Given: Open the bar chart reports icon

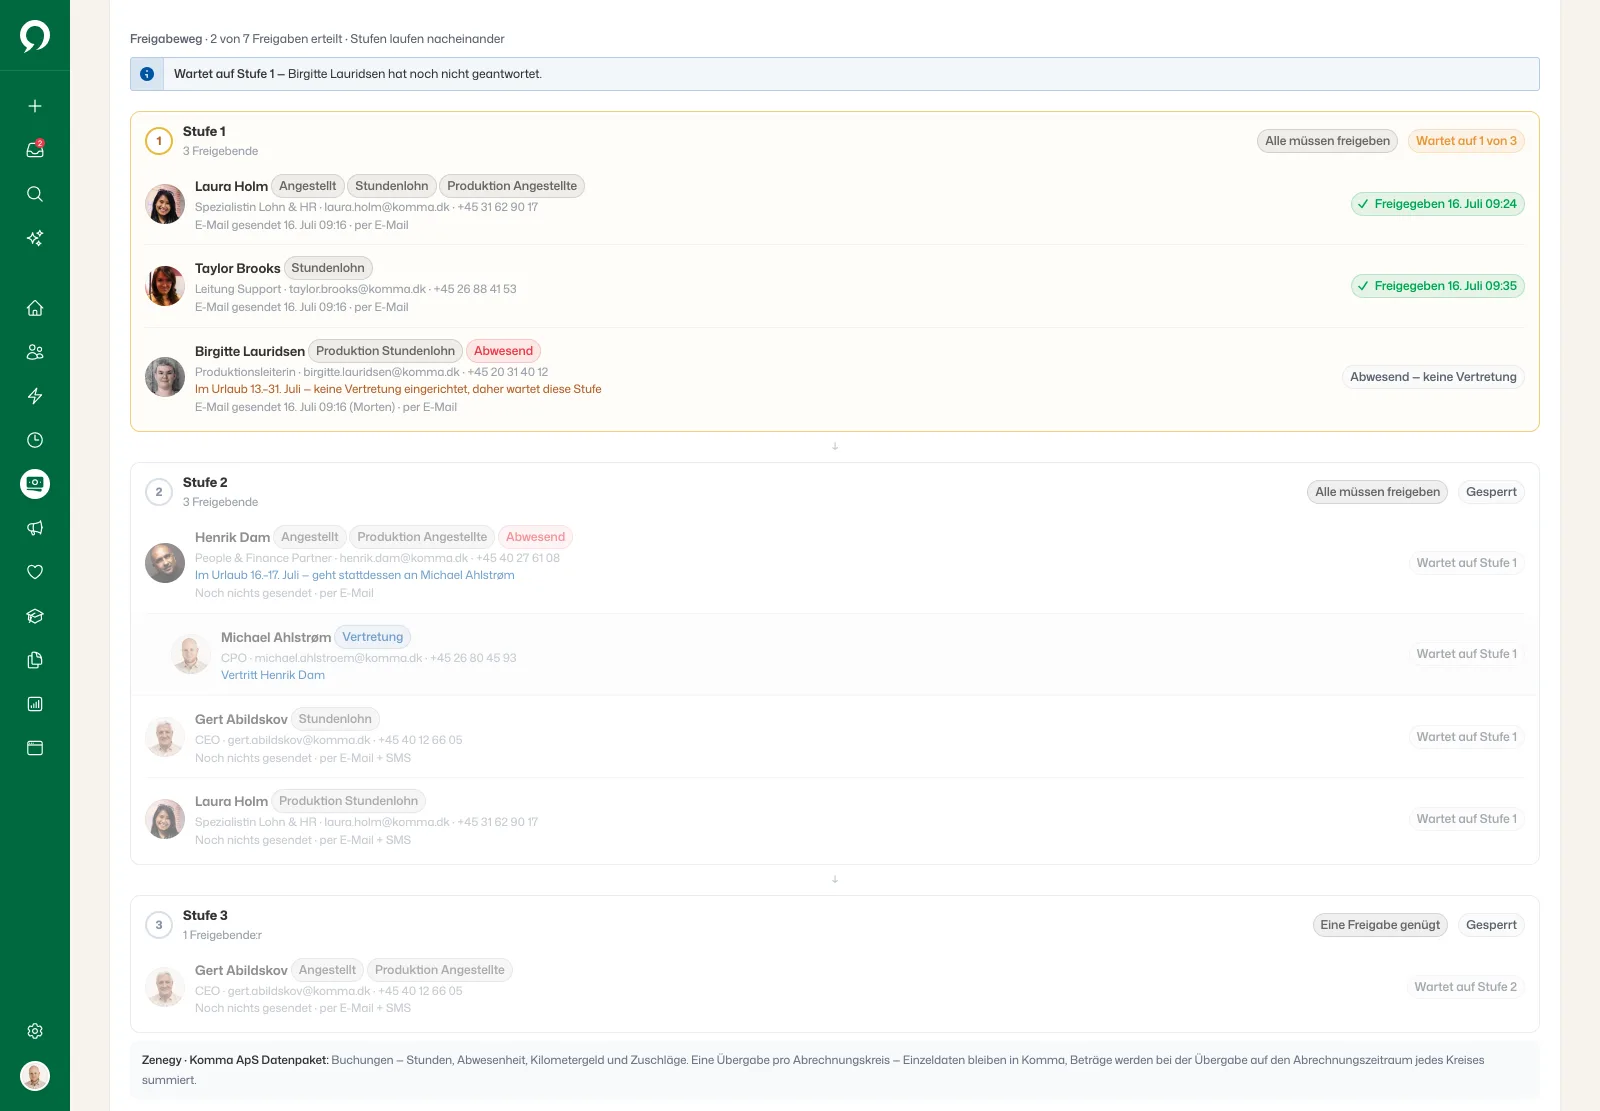Looking at the screenshot, I should pyautogui.click(x=35, y=704).
